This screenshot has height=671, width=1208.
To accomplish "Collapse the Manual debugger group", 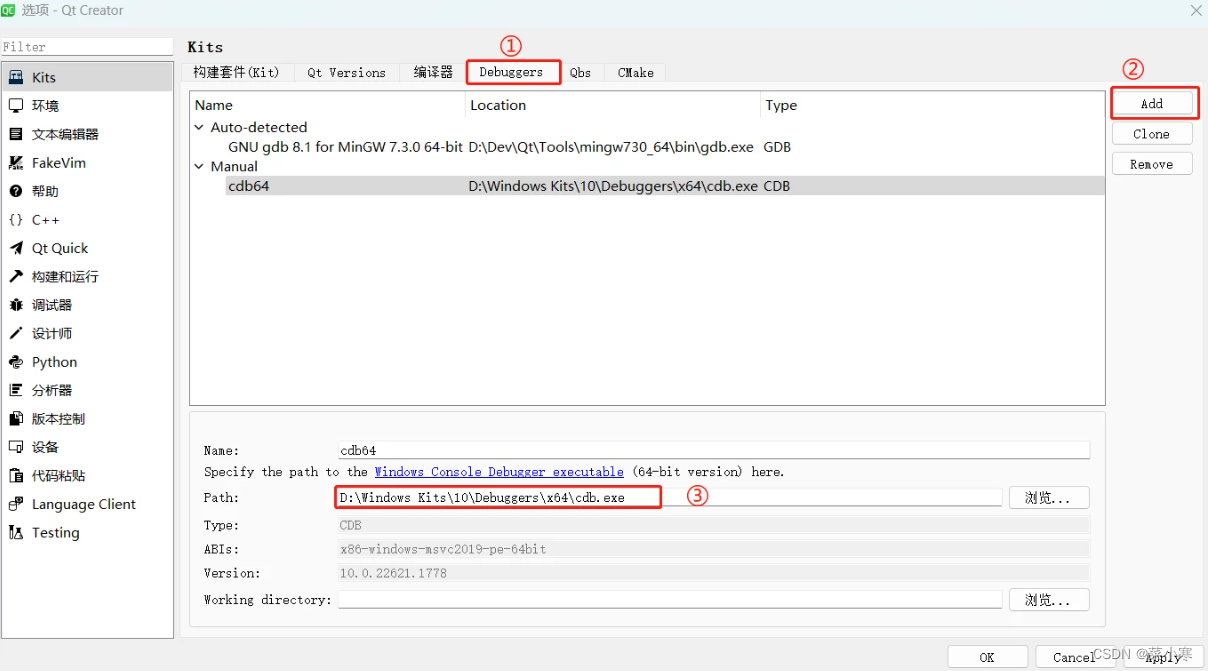I will pos(198,166).
